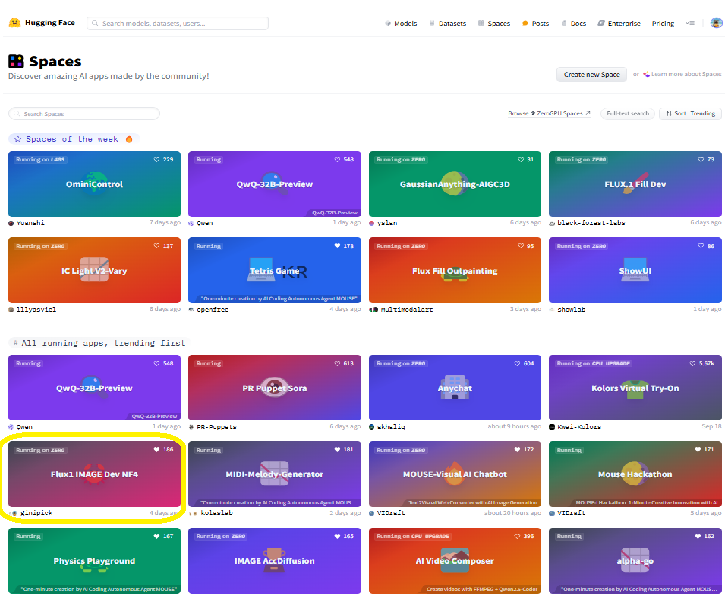Visit the black-forest-labs author profile
This screenshot has height=601, width=727.
pos(591,223)
